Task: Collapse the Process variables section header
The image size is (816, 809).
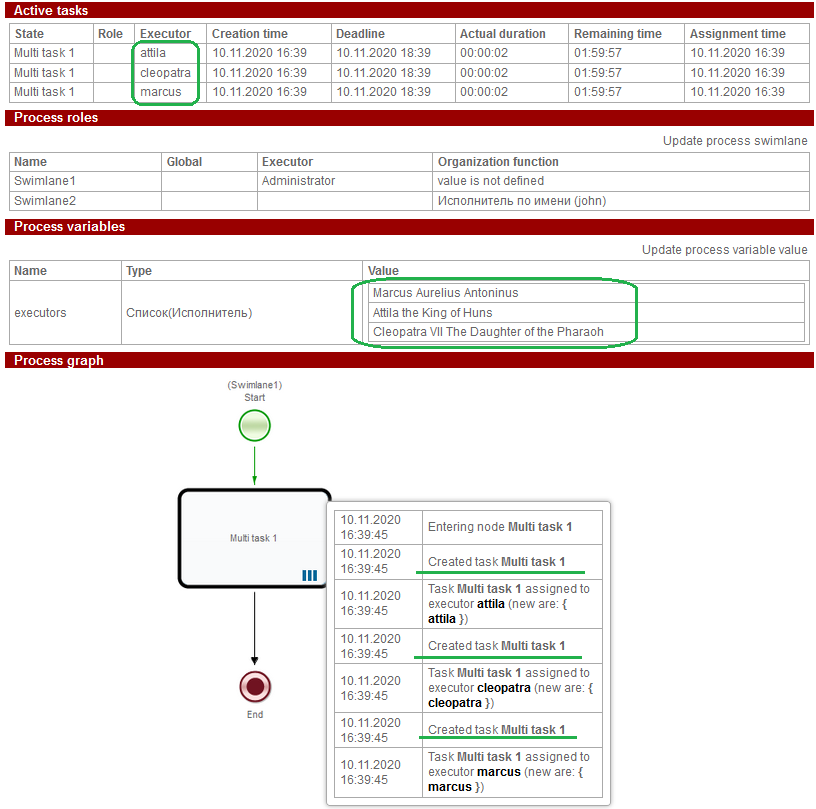Action: click(x=69, y=227)
